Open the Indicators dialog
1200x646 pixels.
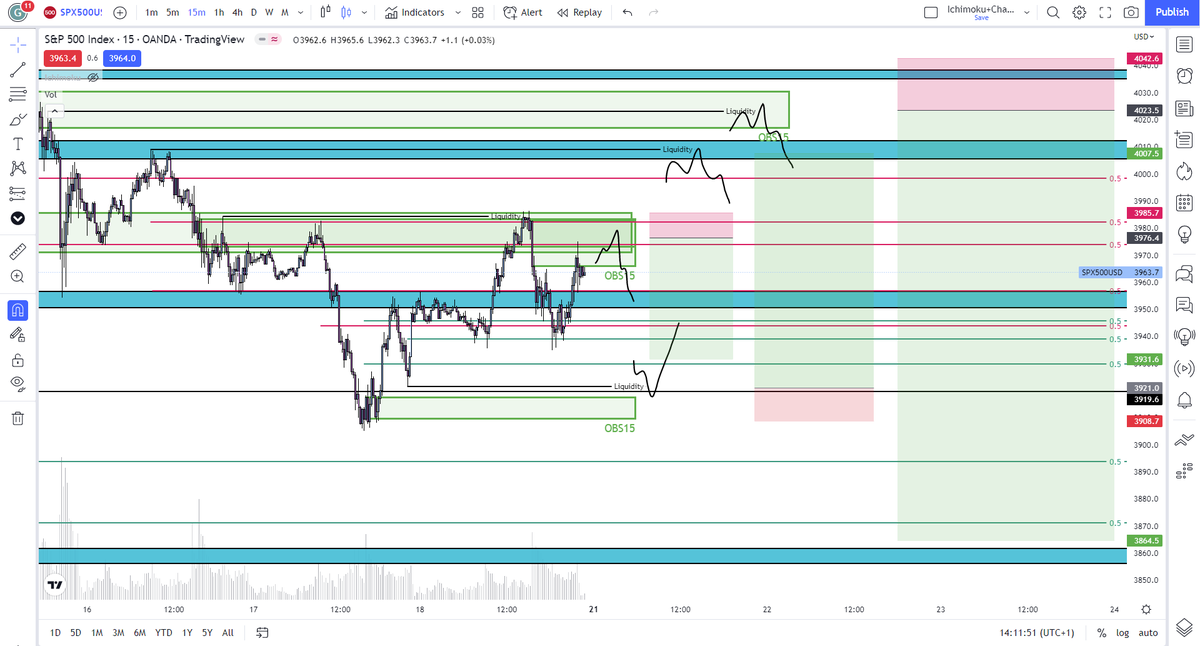point(414,12)
